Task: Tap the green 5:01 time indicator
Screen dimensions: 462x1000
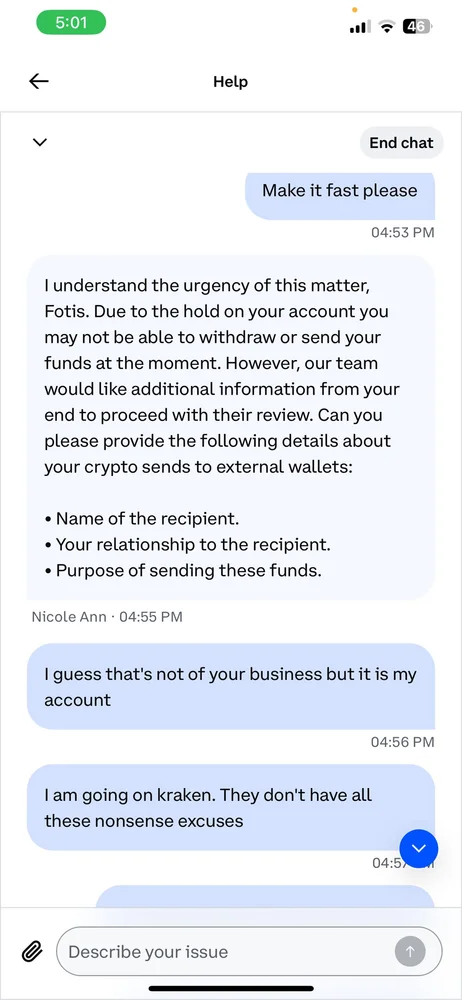Action: [71, 23]
